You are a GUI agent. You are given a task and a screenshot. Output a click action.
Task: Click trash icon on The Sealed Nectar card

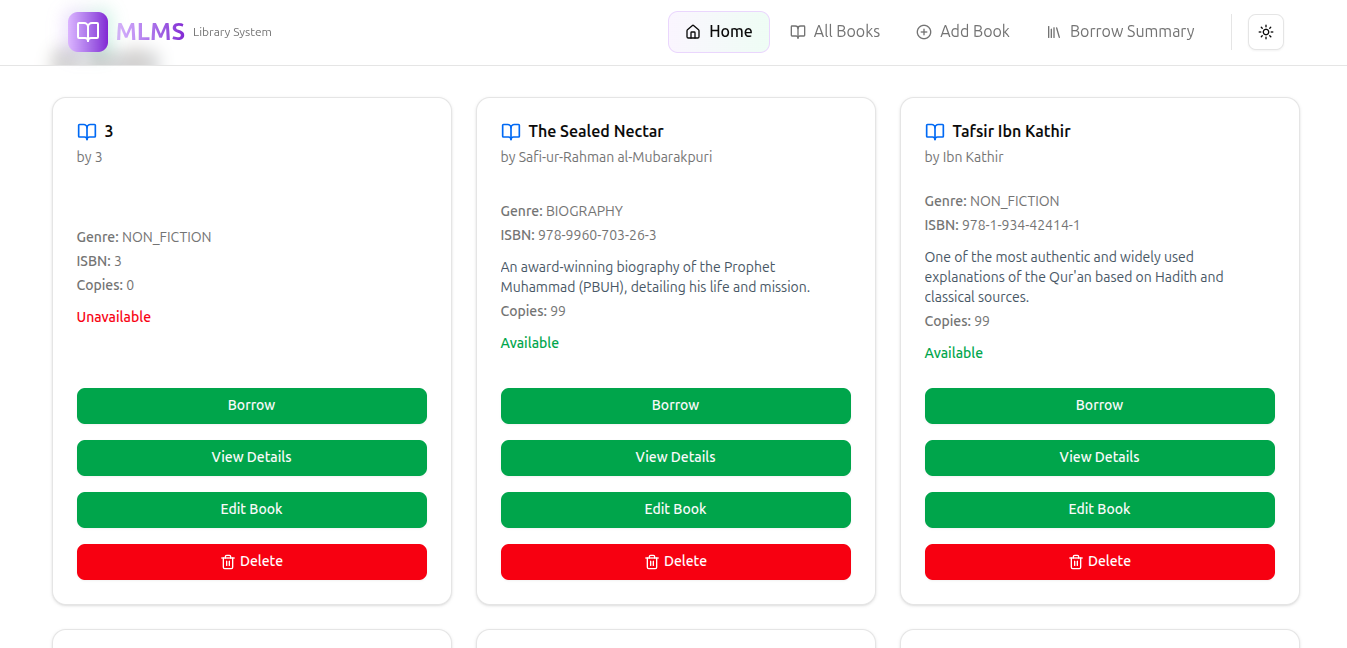[652, 562]
